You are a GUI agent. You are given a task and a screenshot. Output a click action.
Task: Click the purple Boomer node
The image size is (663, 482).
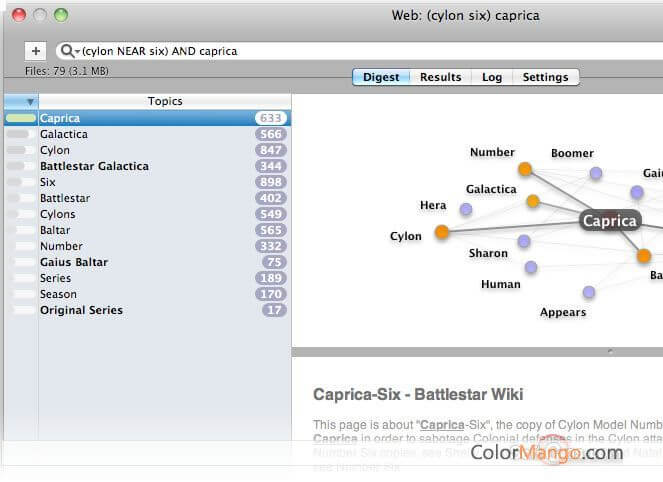click(x=596, y=173)
